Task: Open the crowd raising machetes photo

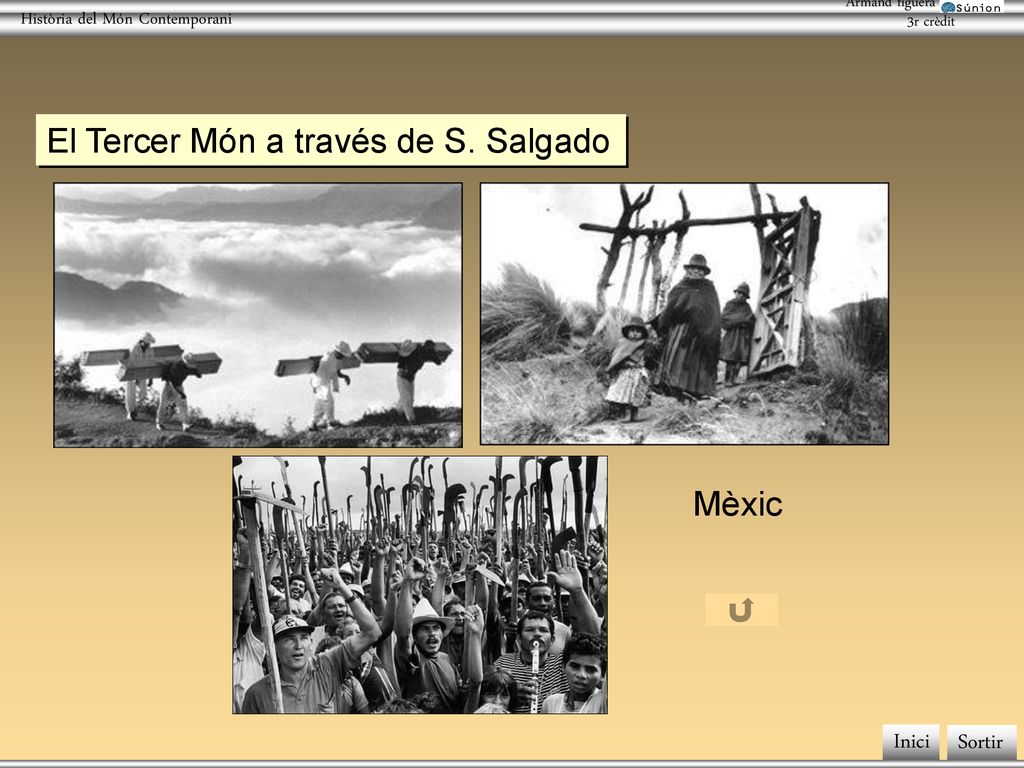Action: pyautogui.click(x=420, y=584)
